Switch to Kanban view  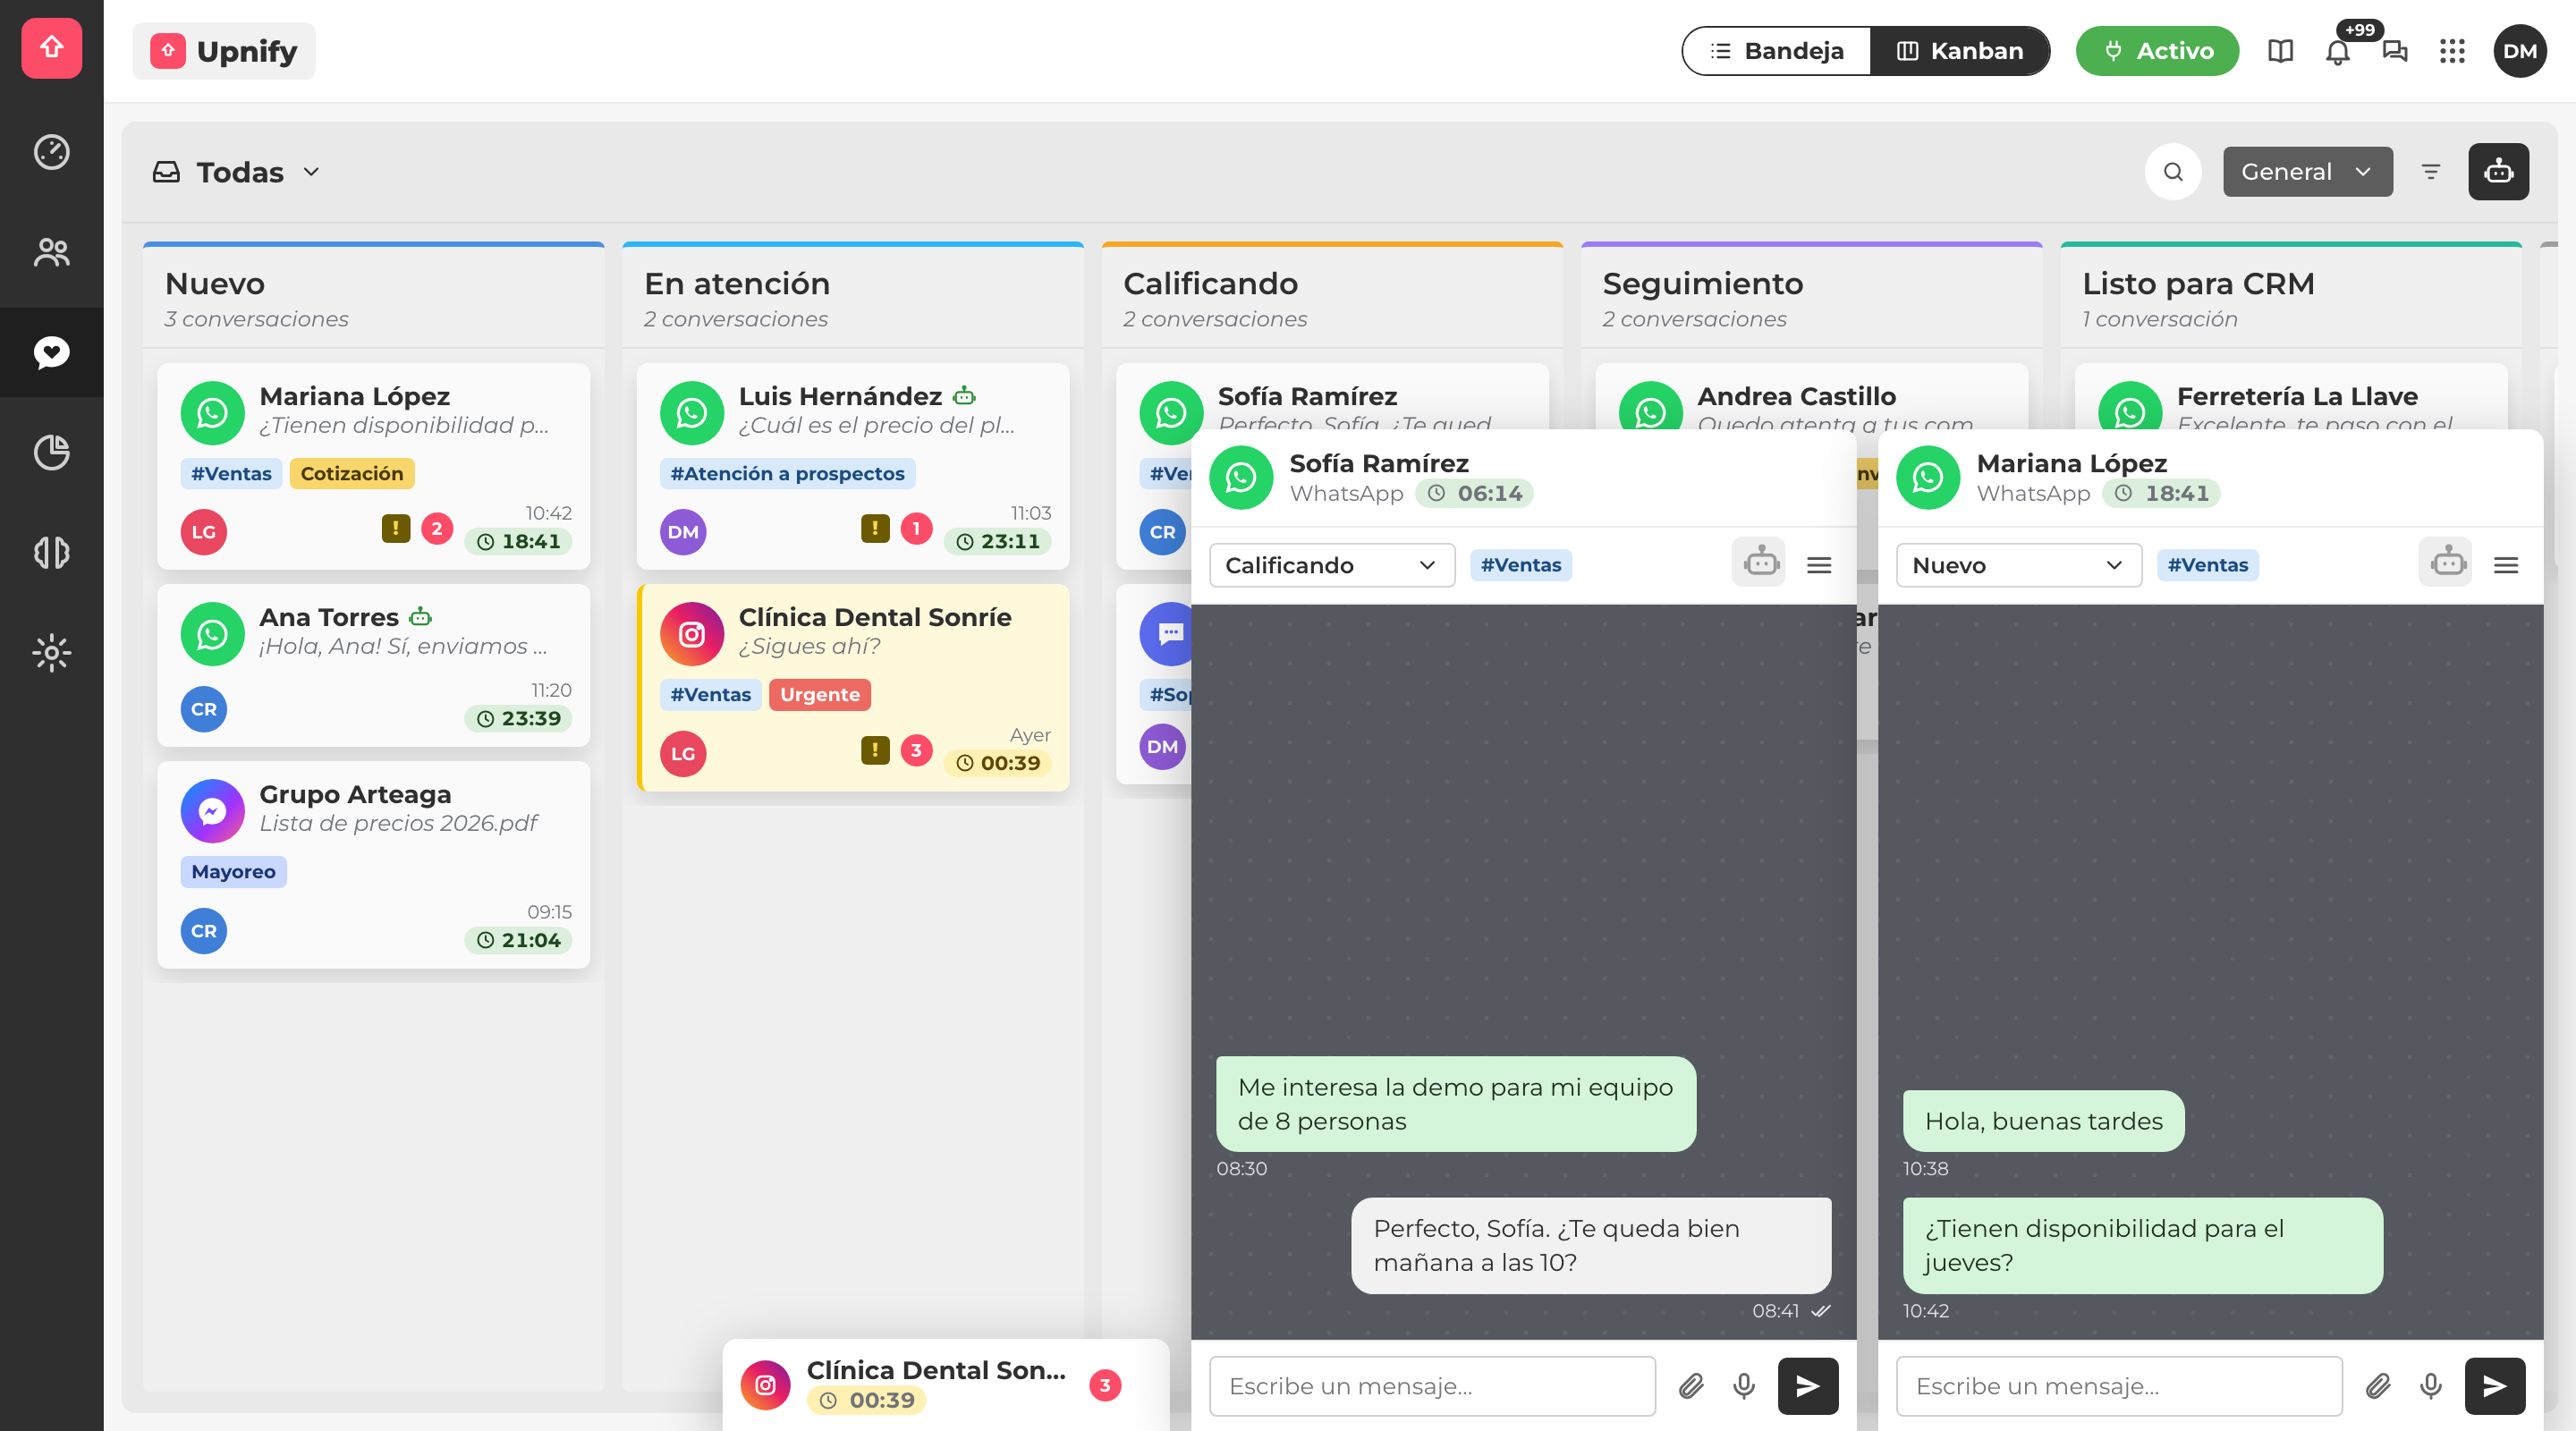click(x=1960, y=51)
